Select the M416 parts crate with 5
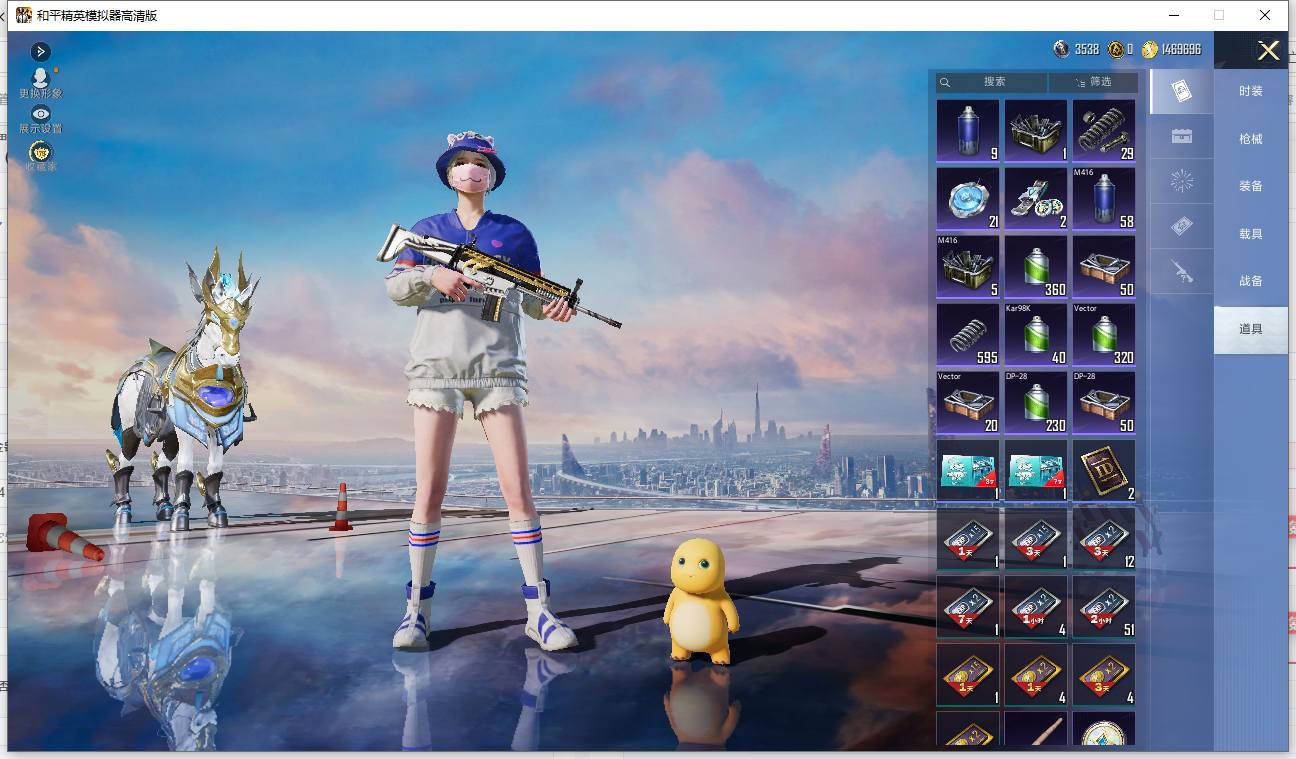Viewport: 1296px width, 759px height. pyautogui.click(x=968, y=266)
